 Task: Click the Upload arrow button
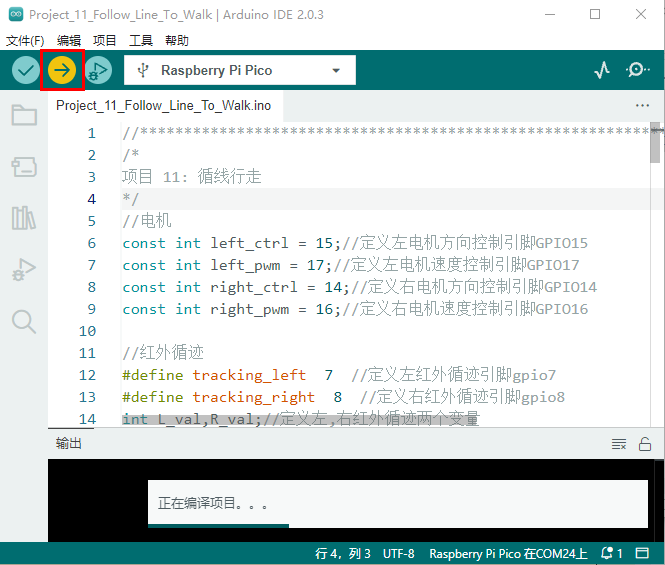62,70
